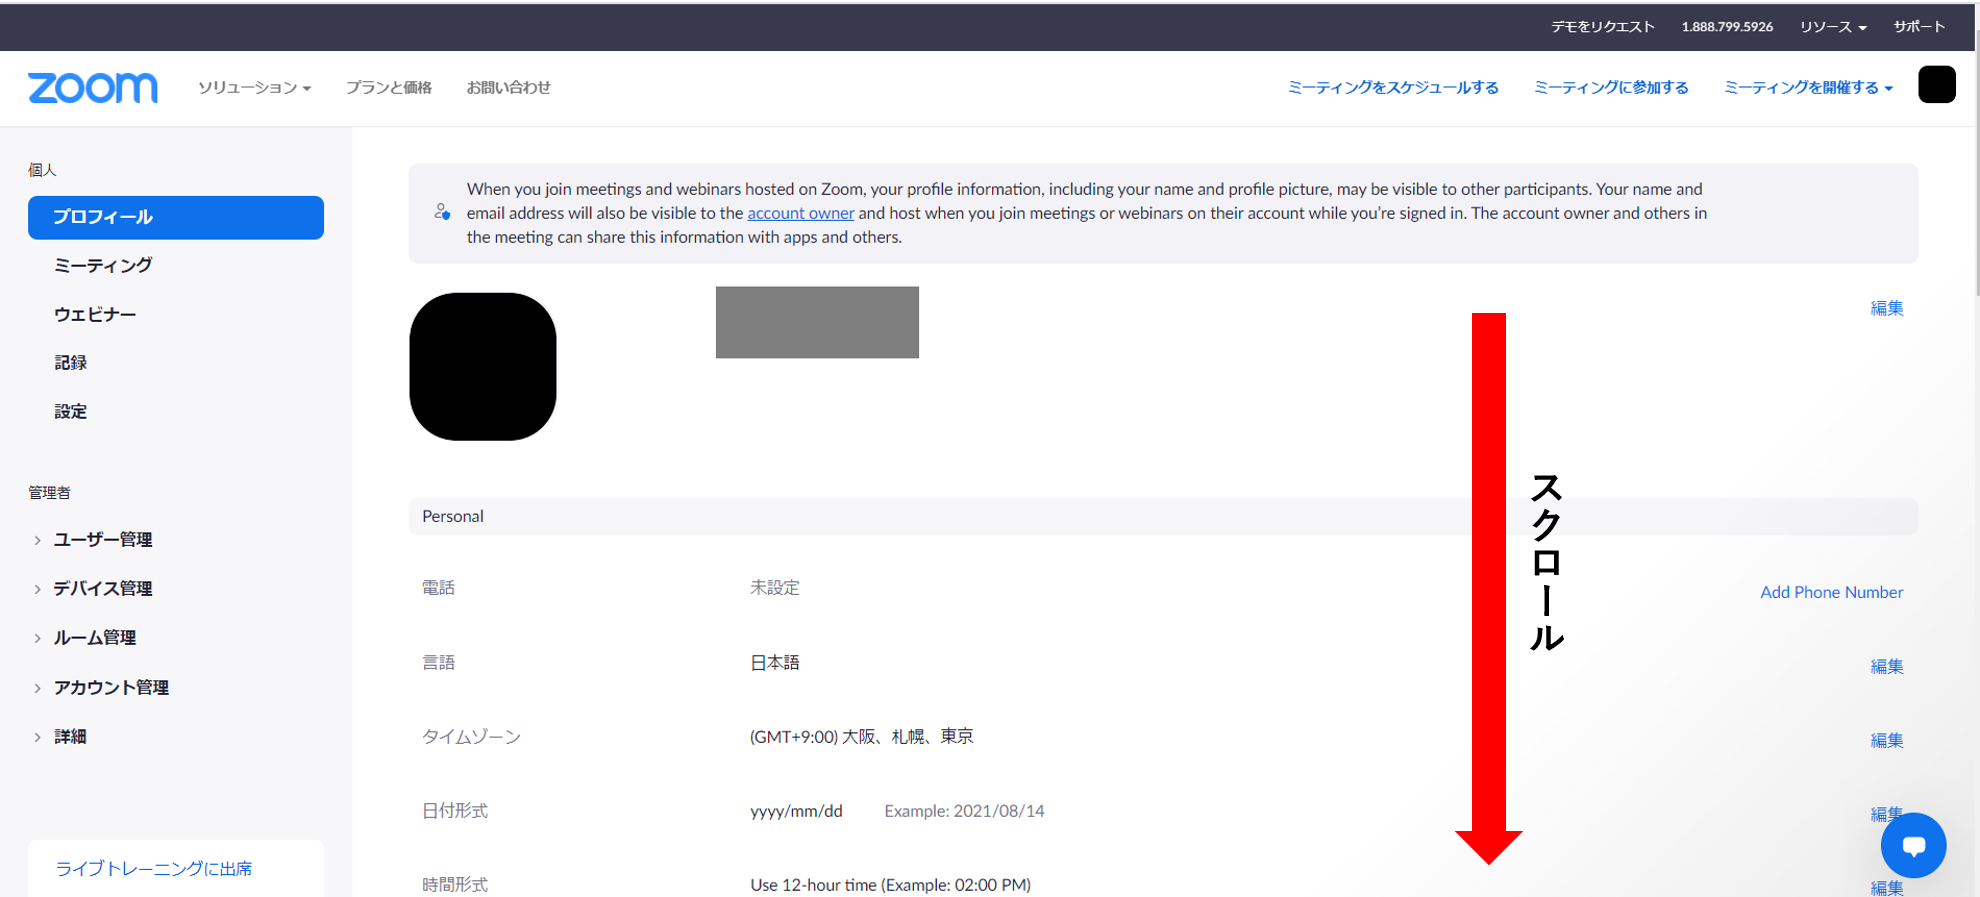Expand the アカウント管理 section
This screenshot has height=897, width=1980.
point(110,688)
